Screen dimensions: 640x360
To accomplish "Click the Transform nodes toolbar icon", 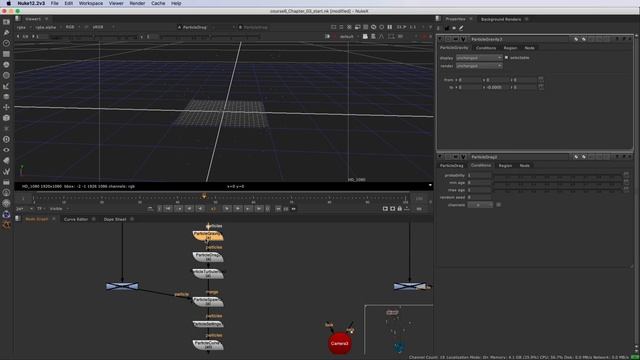I will 6,107.
